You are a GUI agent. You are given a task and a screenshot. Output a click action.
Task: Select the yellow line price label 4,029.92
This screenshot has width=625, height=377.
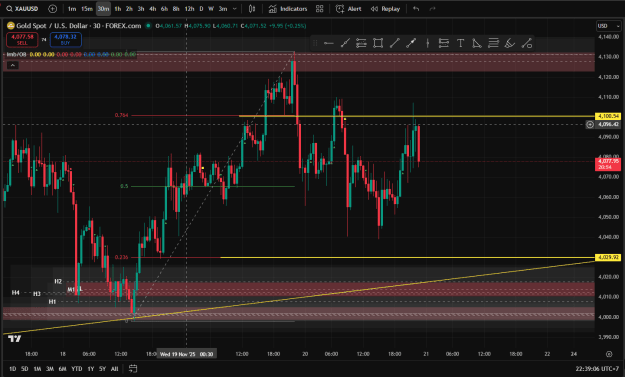[x=608, y=257]
